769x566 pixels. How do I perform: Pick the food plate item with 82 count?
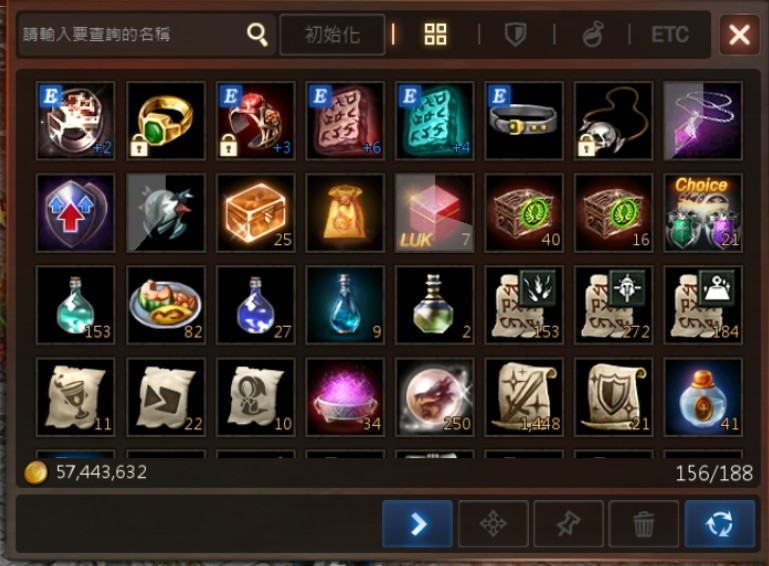pos(166,305)
